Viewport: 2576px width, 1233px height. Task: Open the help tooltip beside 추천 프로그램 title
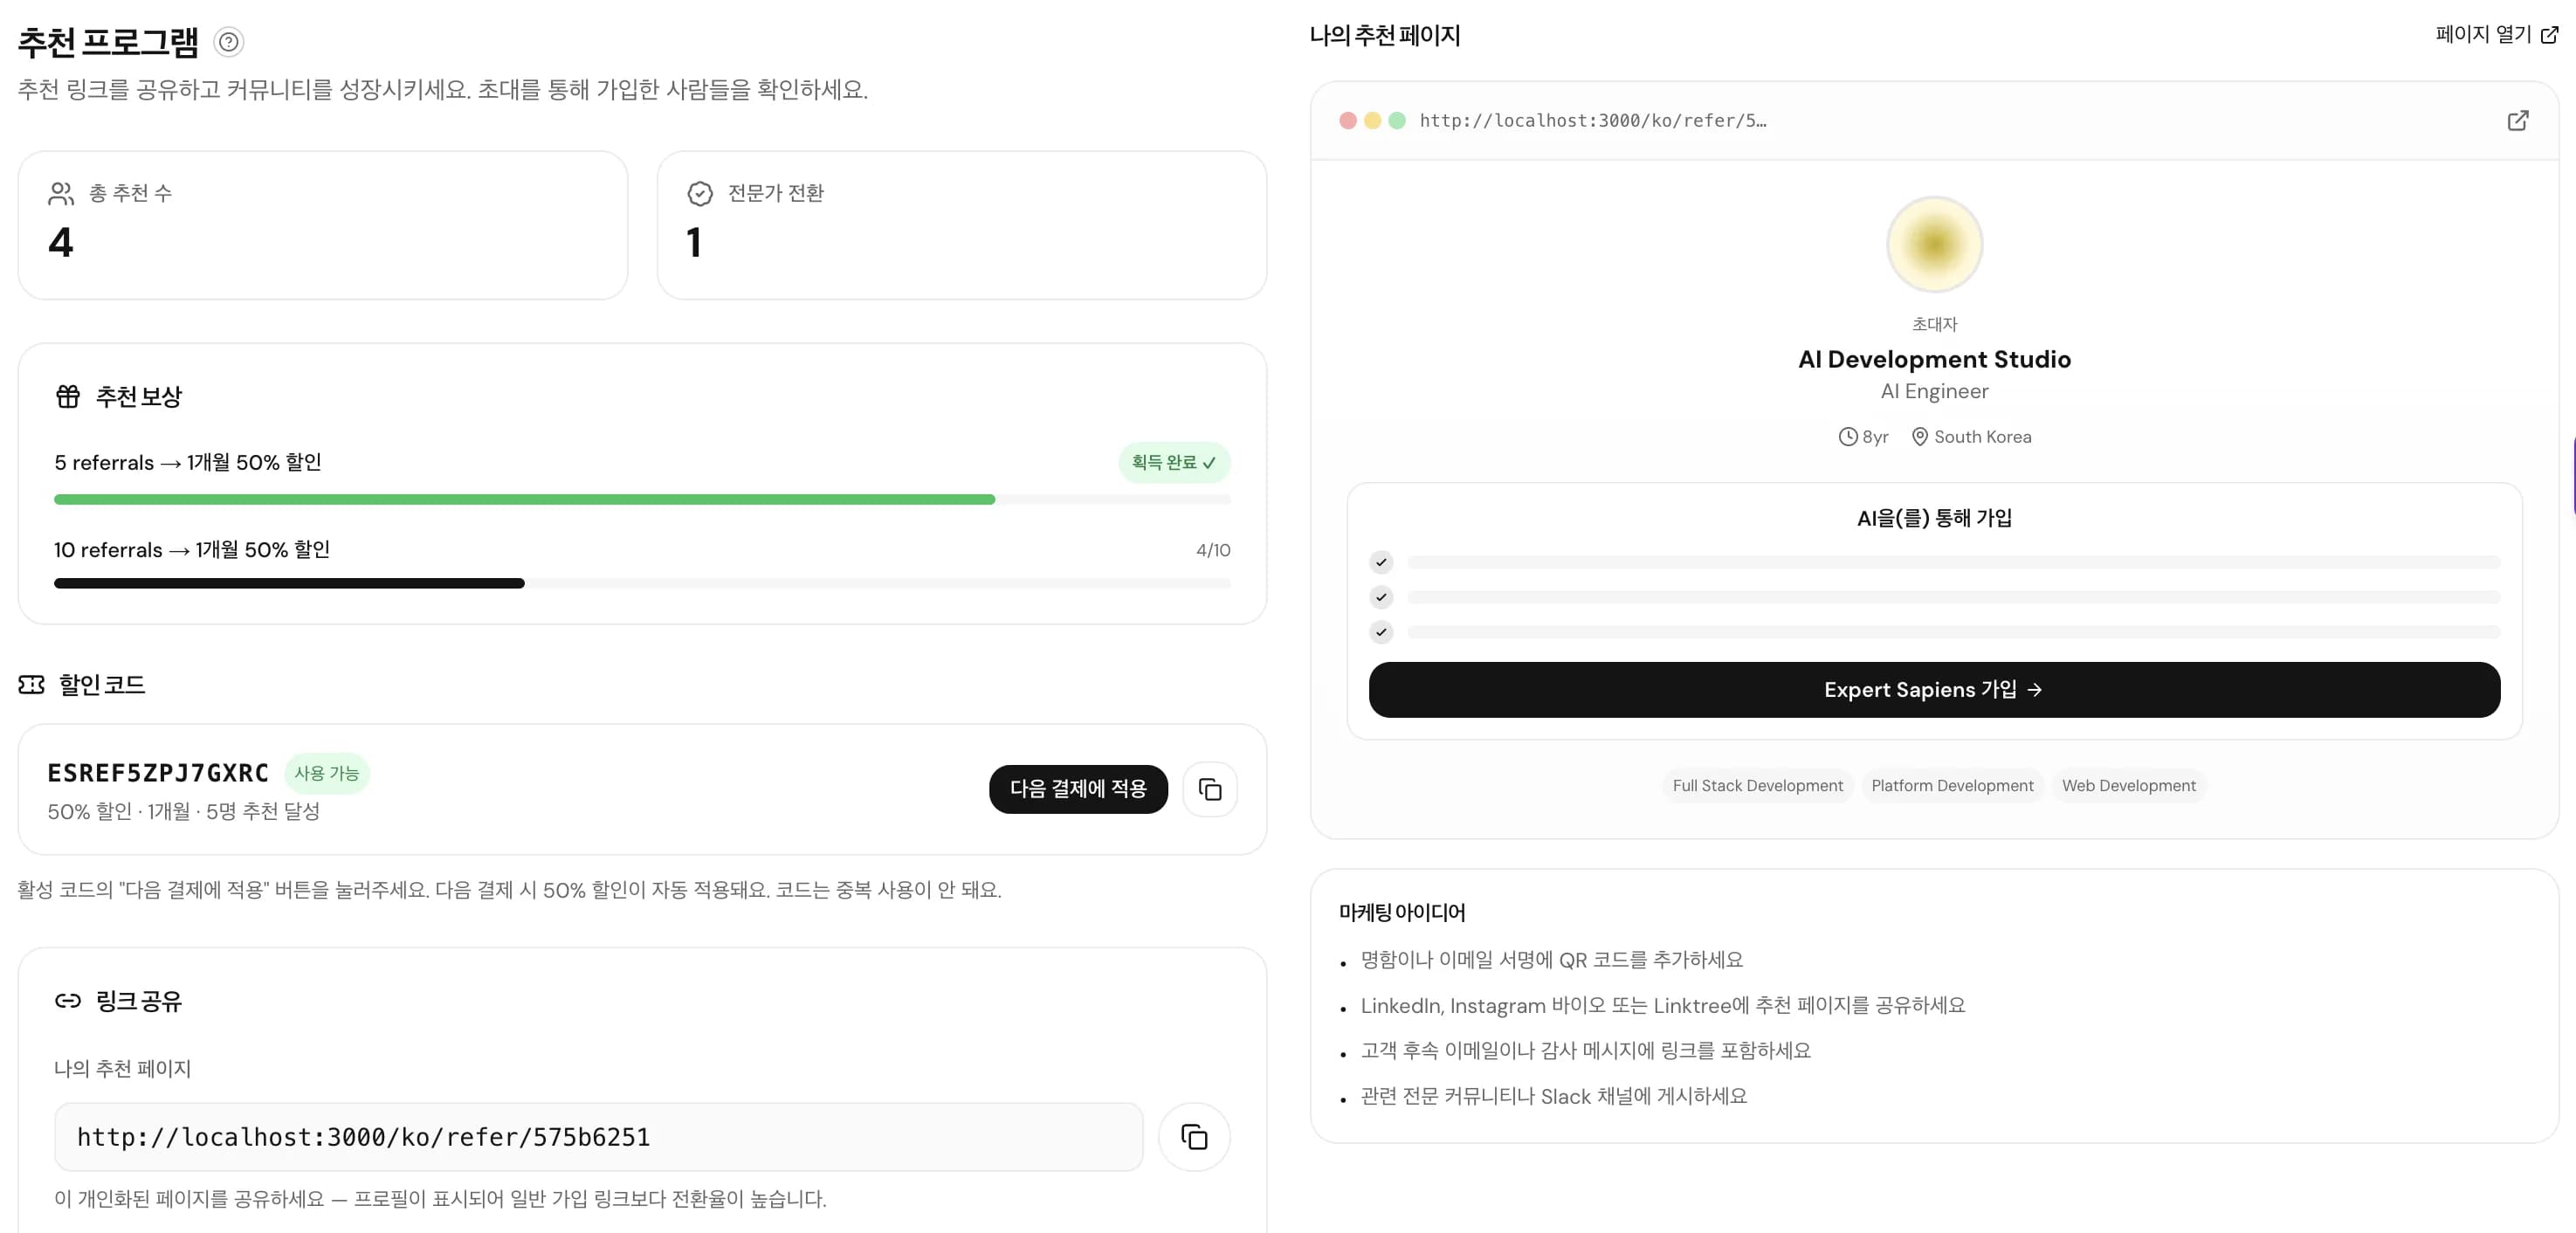pyautogui.click(x=228, y=42)
